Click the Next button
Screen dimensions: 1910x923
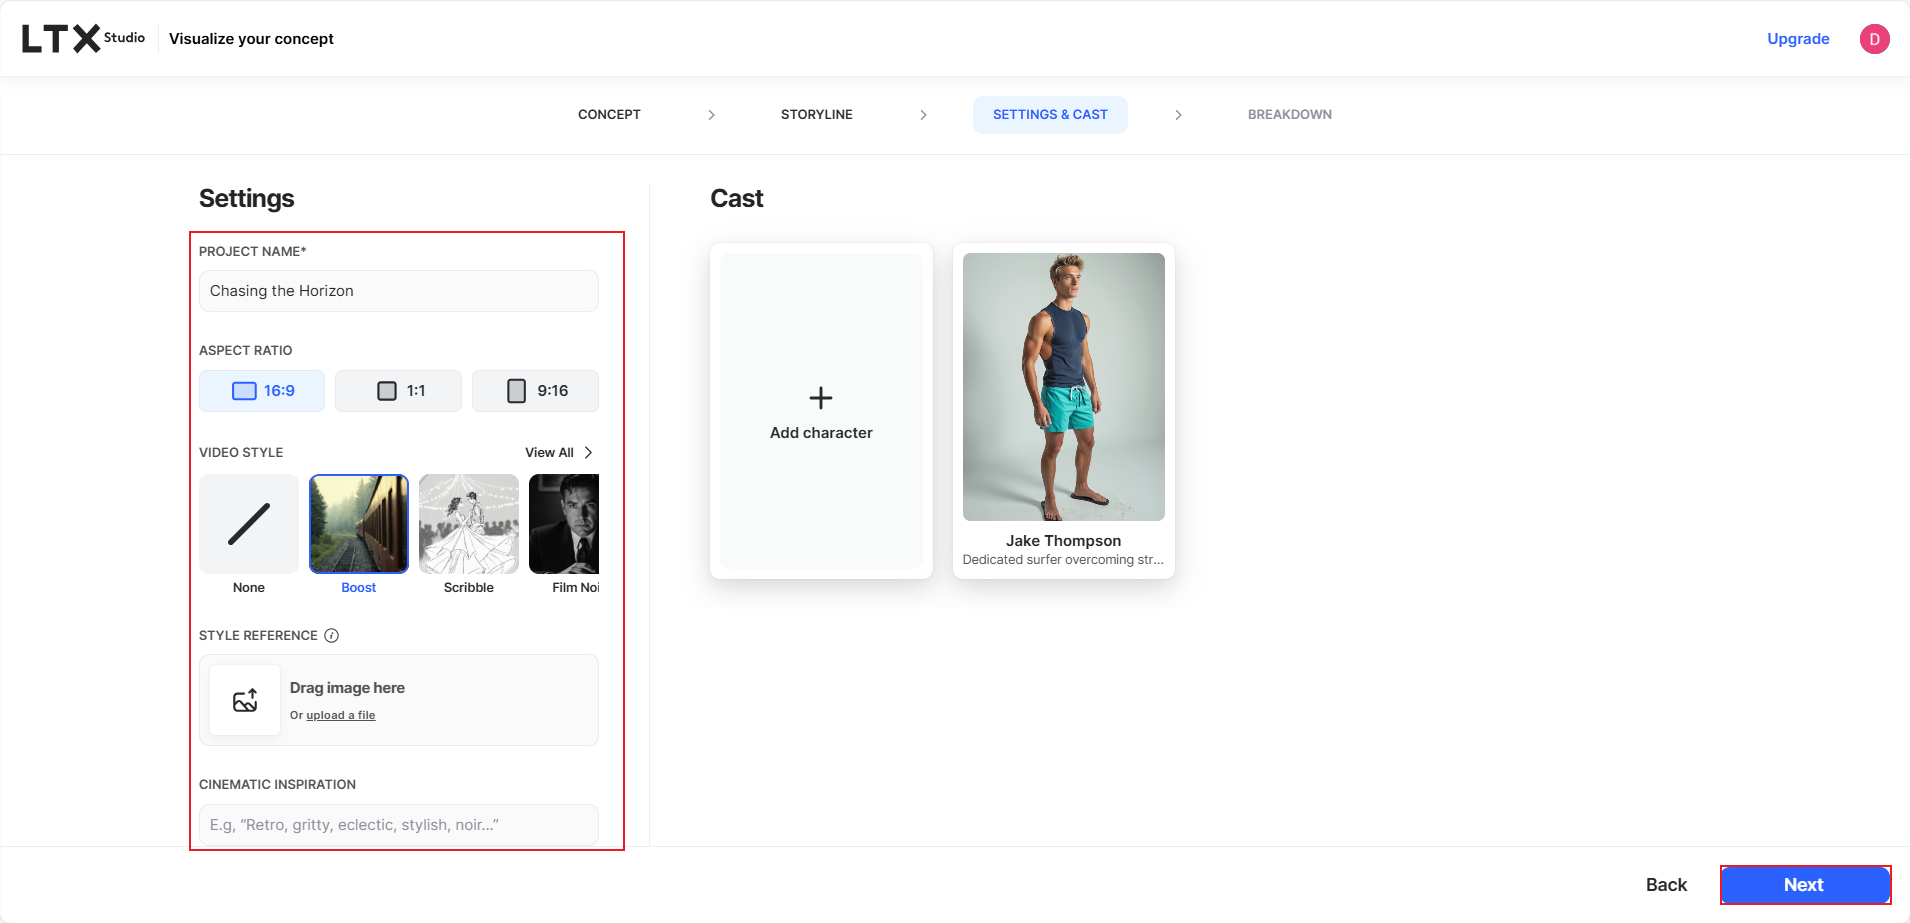(1805, 885)
